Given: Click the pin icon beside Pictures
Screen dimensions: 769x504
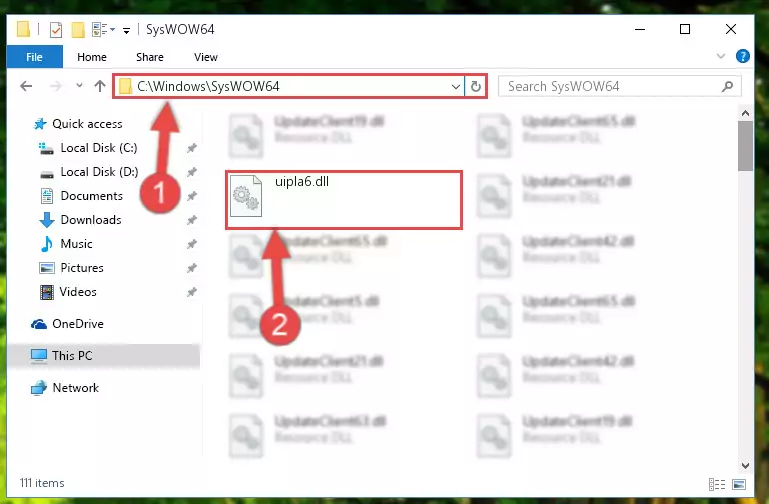Looking at the screenshot, I should click(192, 268).
